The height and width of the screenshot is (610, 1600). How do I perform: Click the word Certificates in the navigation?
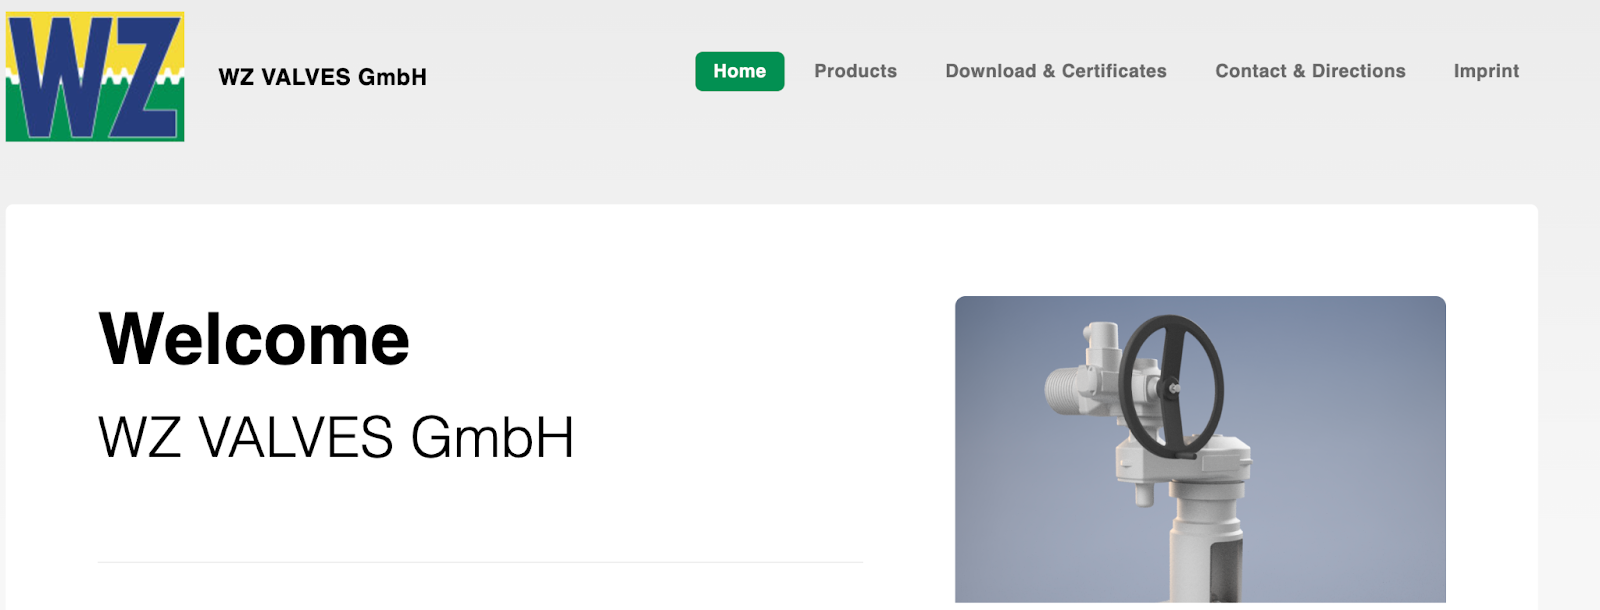click(1114, 71)
